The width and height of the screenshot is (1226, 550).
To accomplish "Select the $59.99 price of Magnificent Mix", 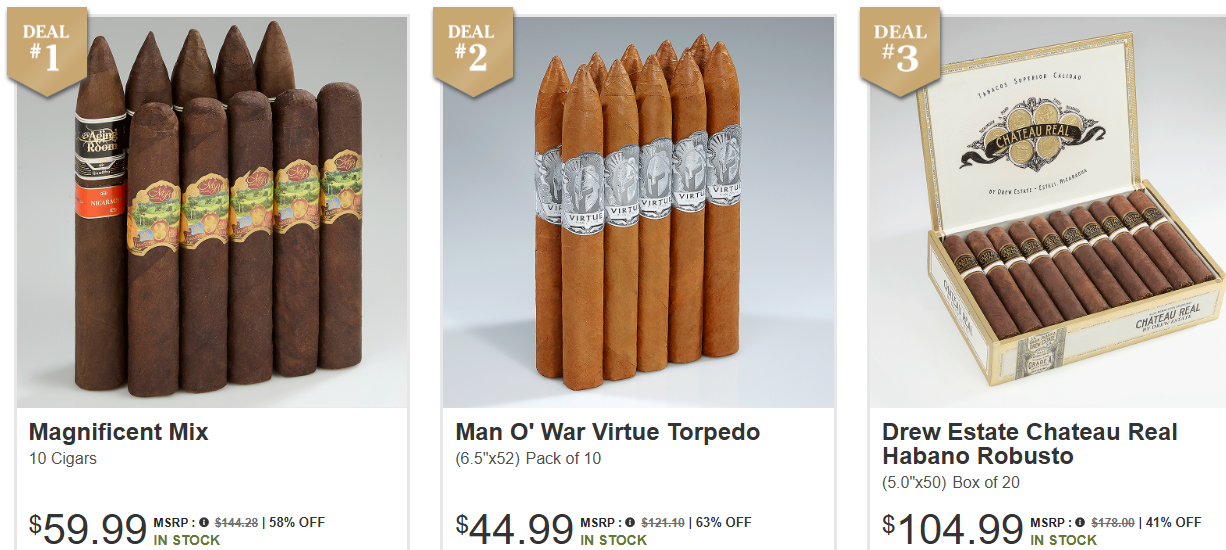I will click(x=88, y=530).
